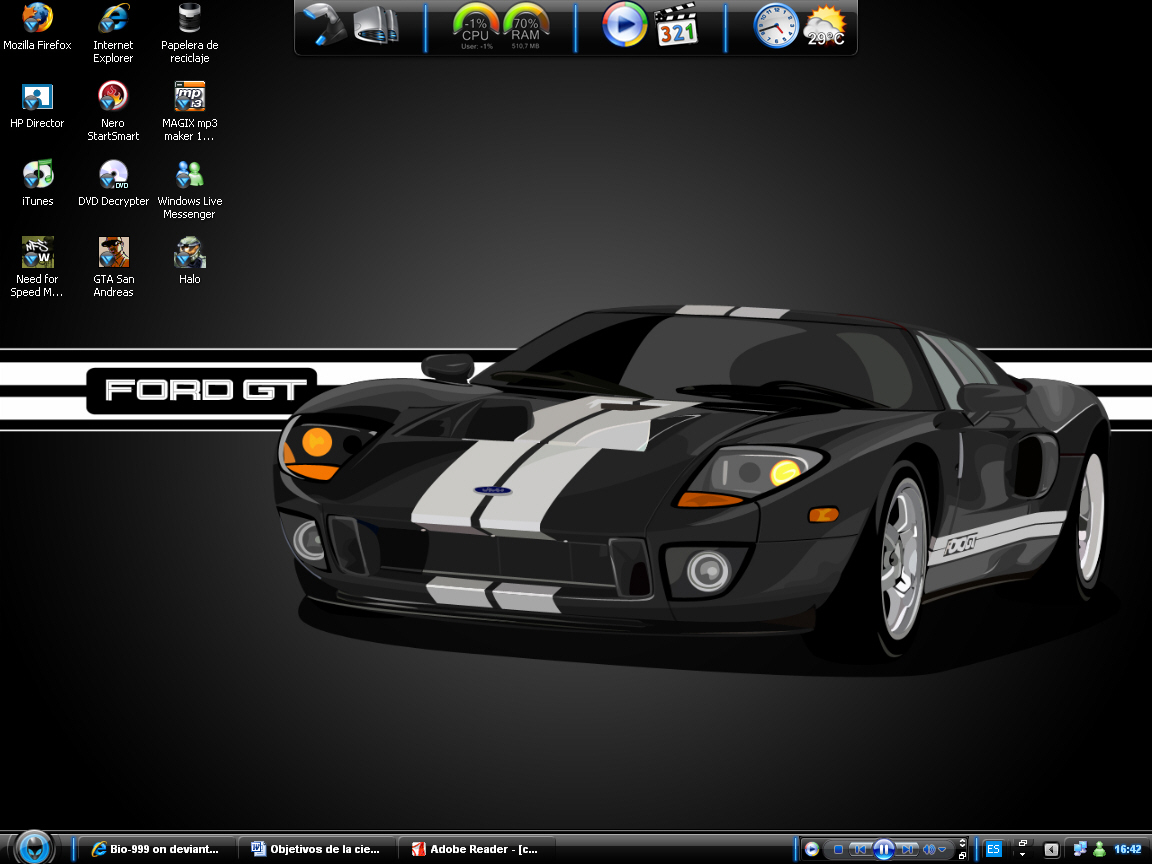Viewport: 1152px width, 864px height.
Task: Open language bar options arrow
Action: [1023, 855]
